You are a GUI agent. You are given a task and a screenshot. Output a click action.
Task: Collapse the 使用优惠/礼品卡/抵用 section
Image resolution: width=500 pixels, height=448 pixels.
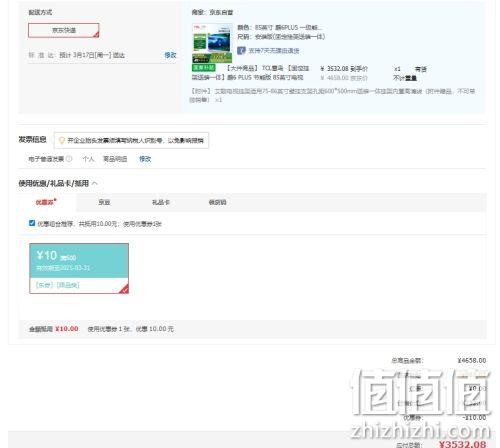[95, 183]
